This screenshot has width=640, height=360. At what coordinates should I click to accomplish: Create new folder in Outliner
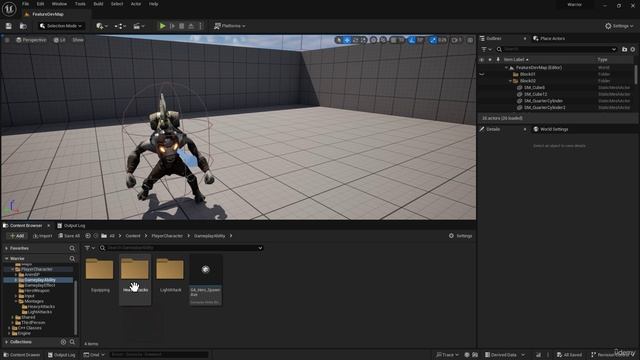point(624,49)
